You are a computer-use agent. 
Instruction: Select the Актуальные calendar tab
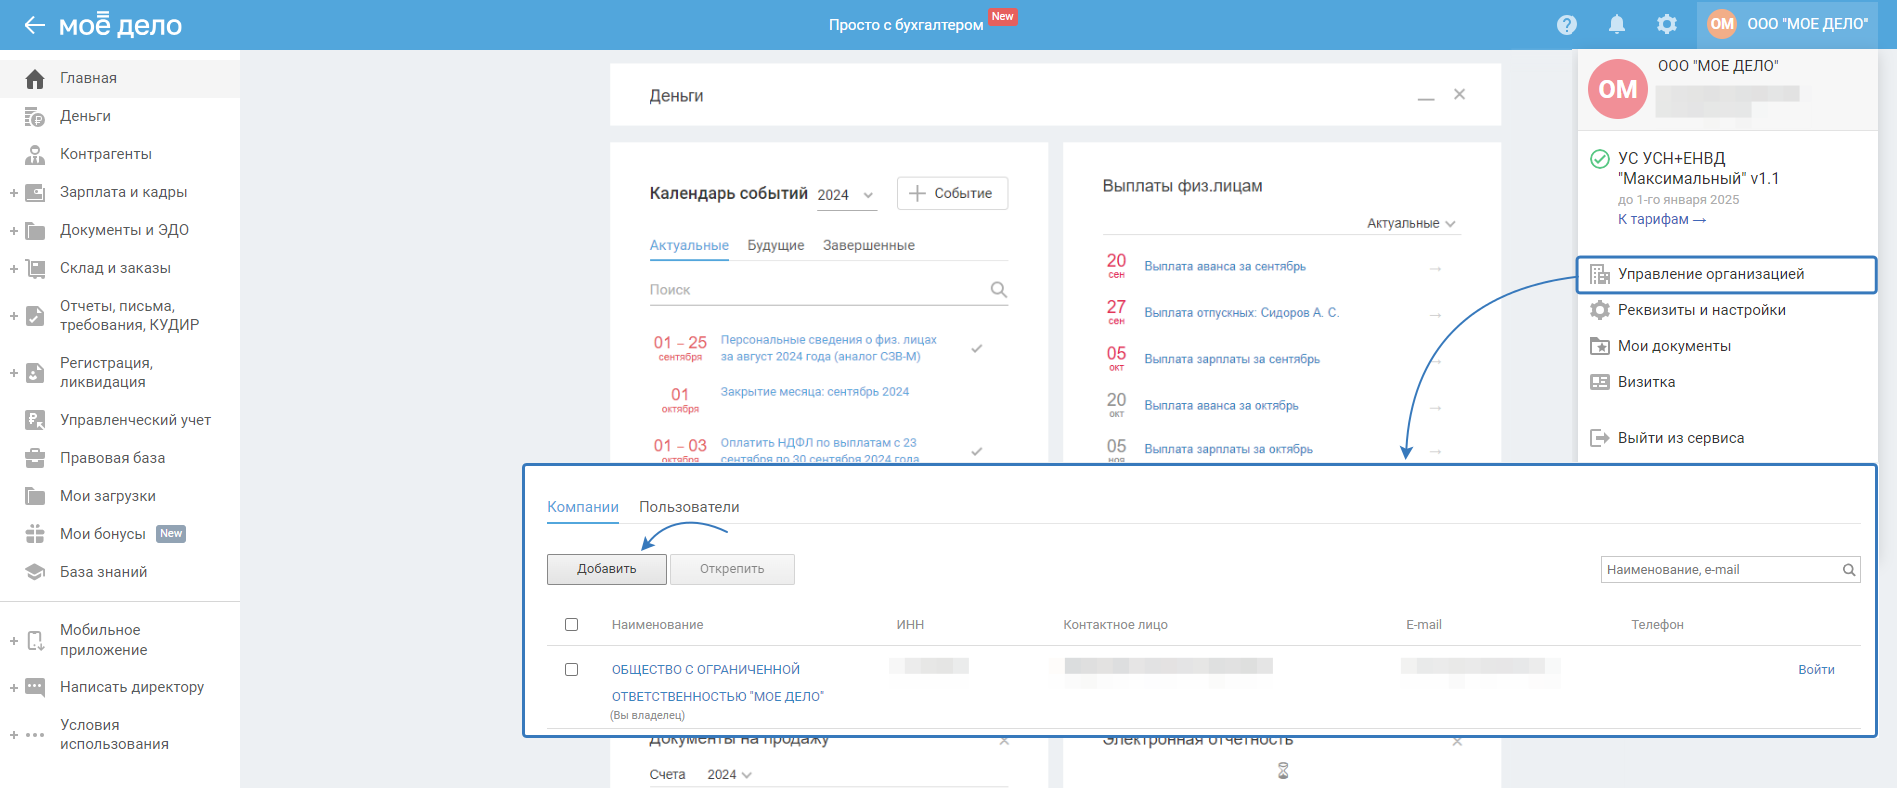(x=689, y=246)
